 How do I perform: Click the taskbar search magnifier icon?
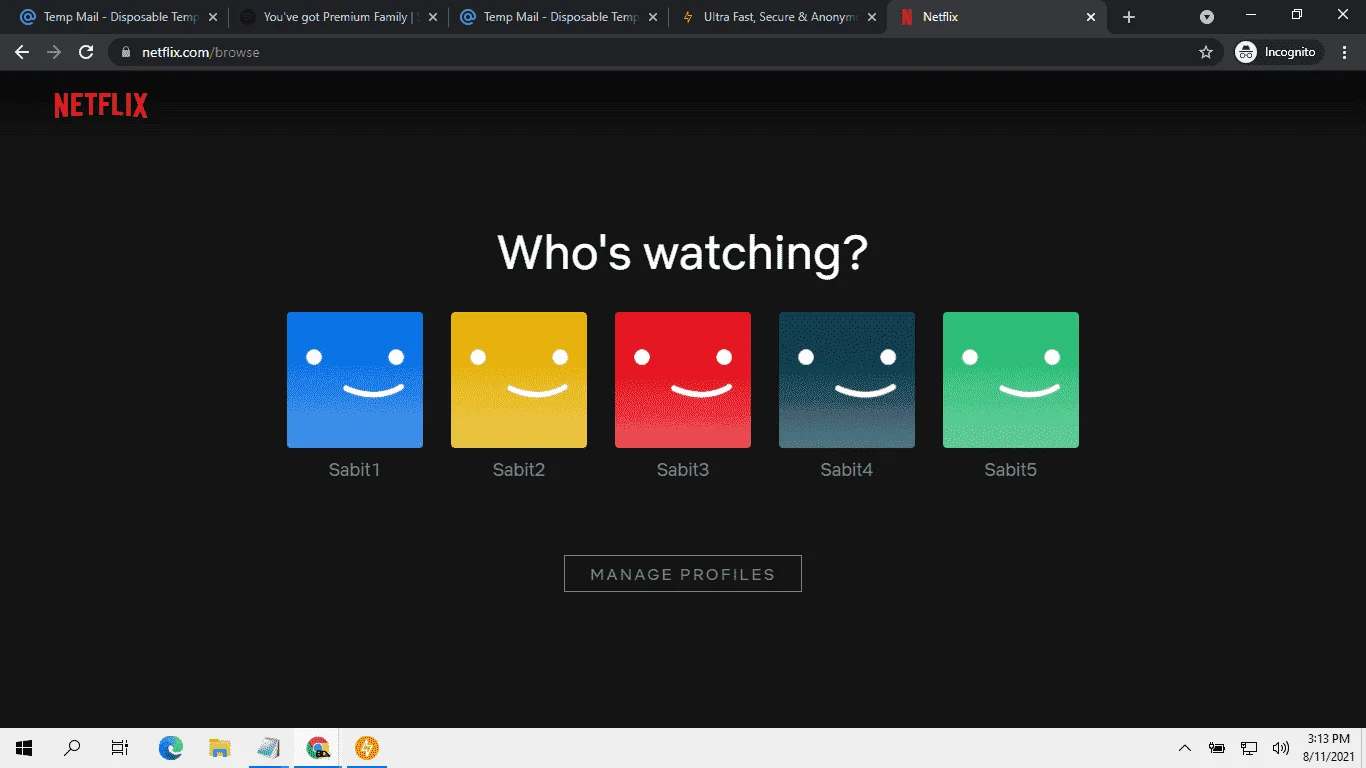click(x=72, y=748)
